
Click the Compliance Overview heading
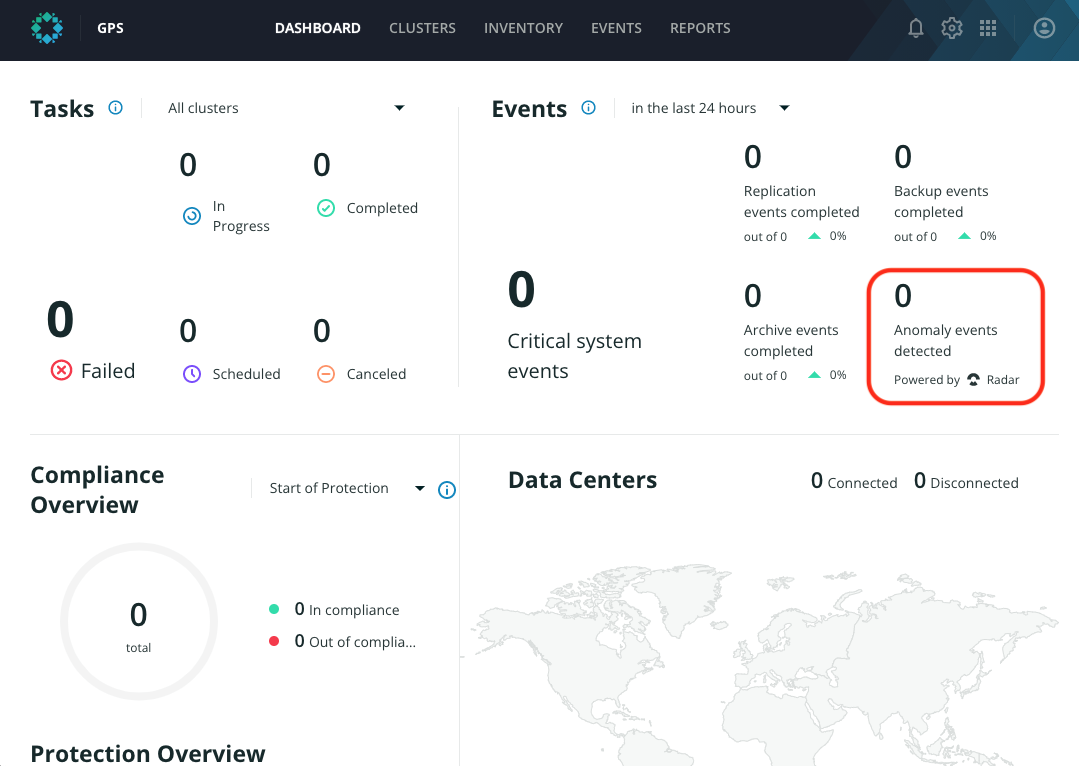click(98, 489)
